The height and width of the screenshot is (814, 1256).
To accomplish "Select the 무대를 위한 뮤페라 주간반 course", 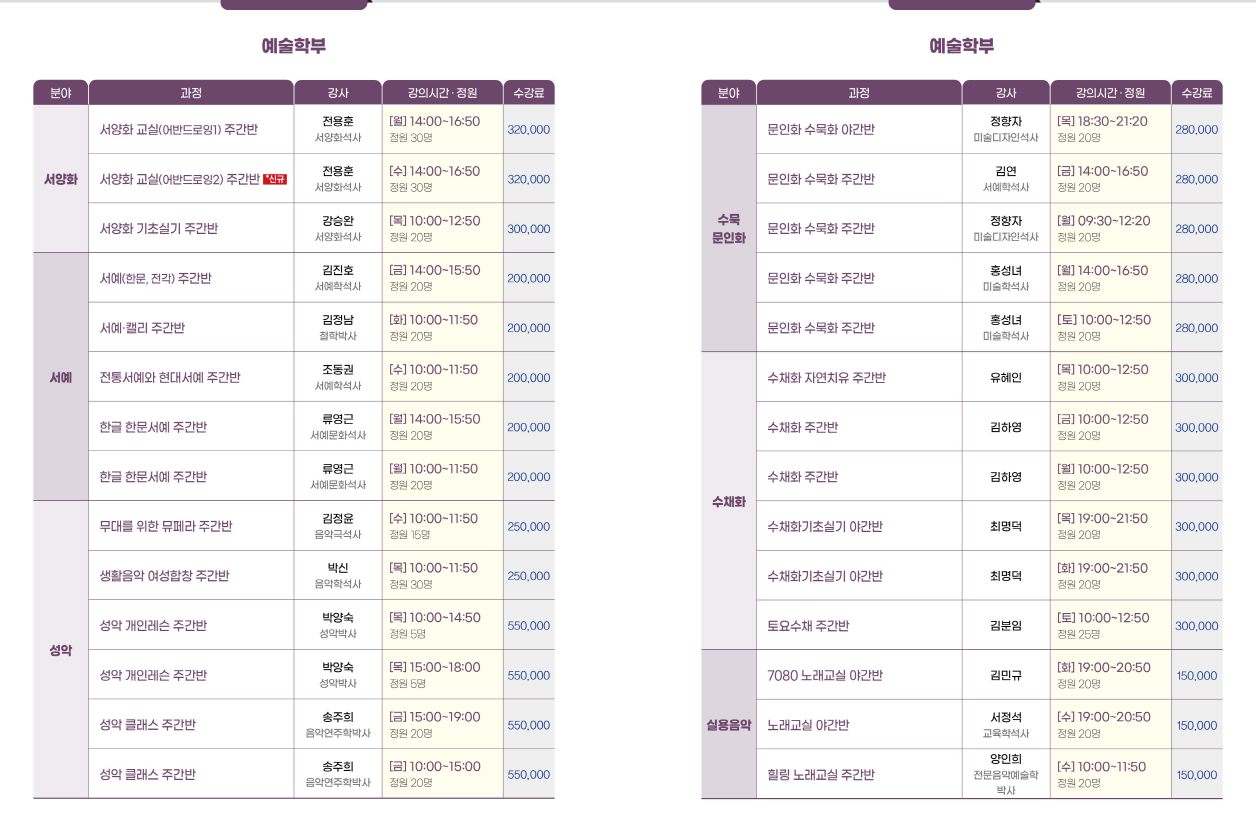I will click(166, 526).
